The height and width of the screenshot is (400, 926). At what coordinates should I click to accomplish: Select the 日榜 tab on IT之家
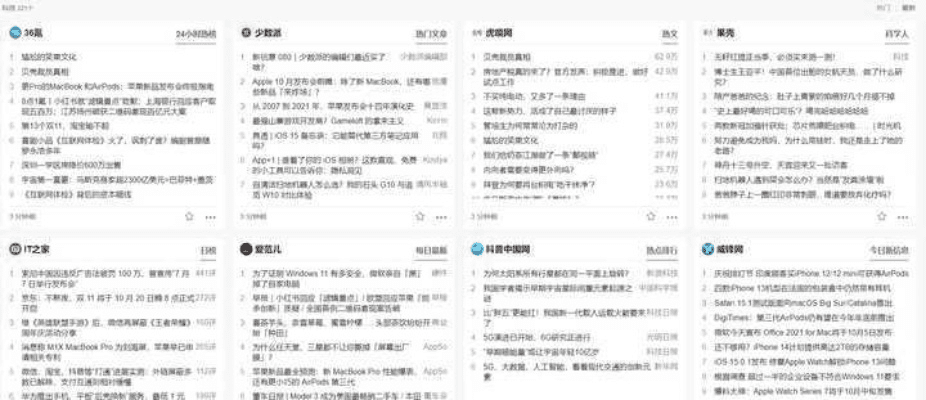click(208, 251)
